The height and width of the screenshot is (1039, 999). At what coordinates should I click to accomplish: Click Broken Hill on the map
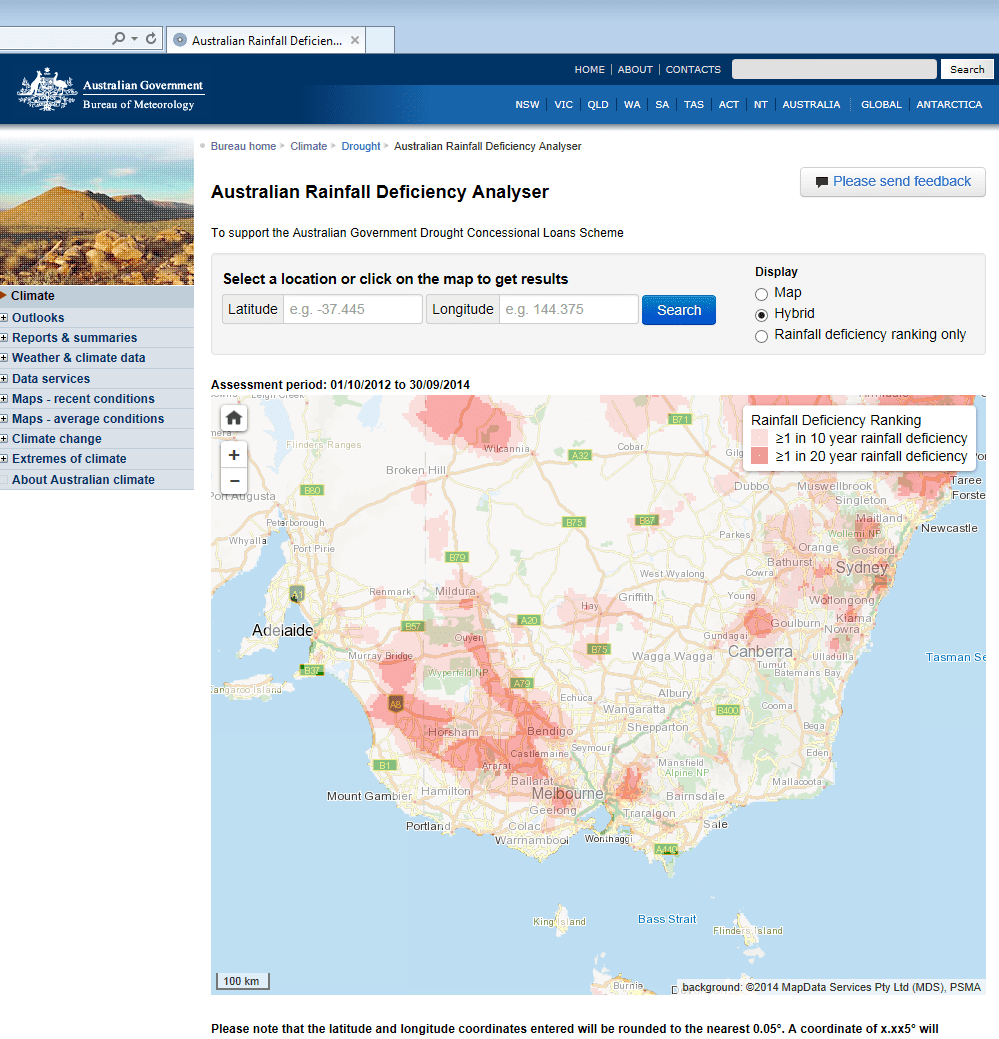416,470
